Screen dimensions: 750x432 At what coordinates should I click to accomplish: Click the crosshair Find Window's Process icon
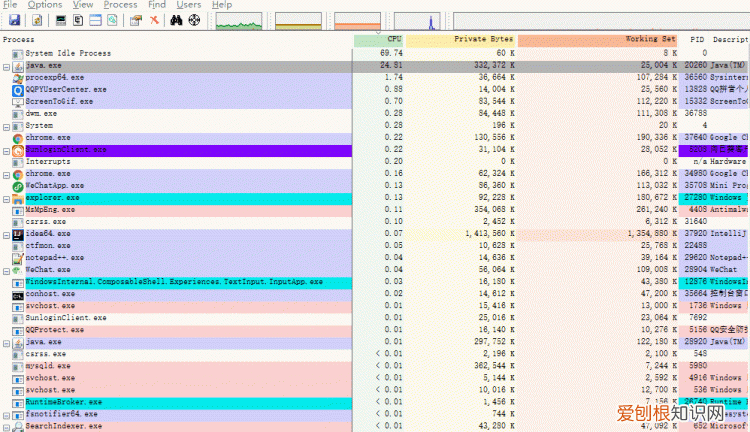coord(194,20)
